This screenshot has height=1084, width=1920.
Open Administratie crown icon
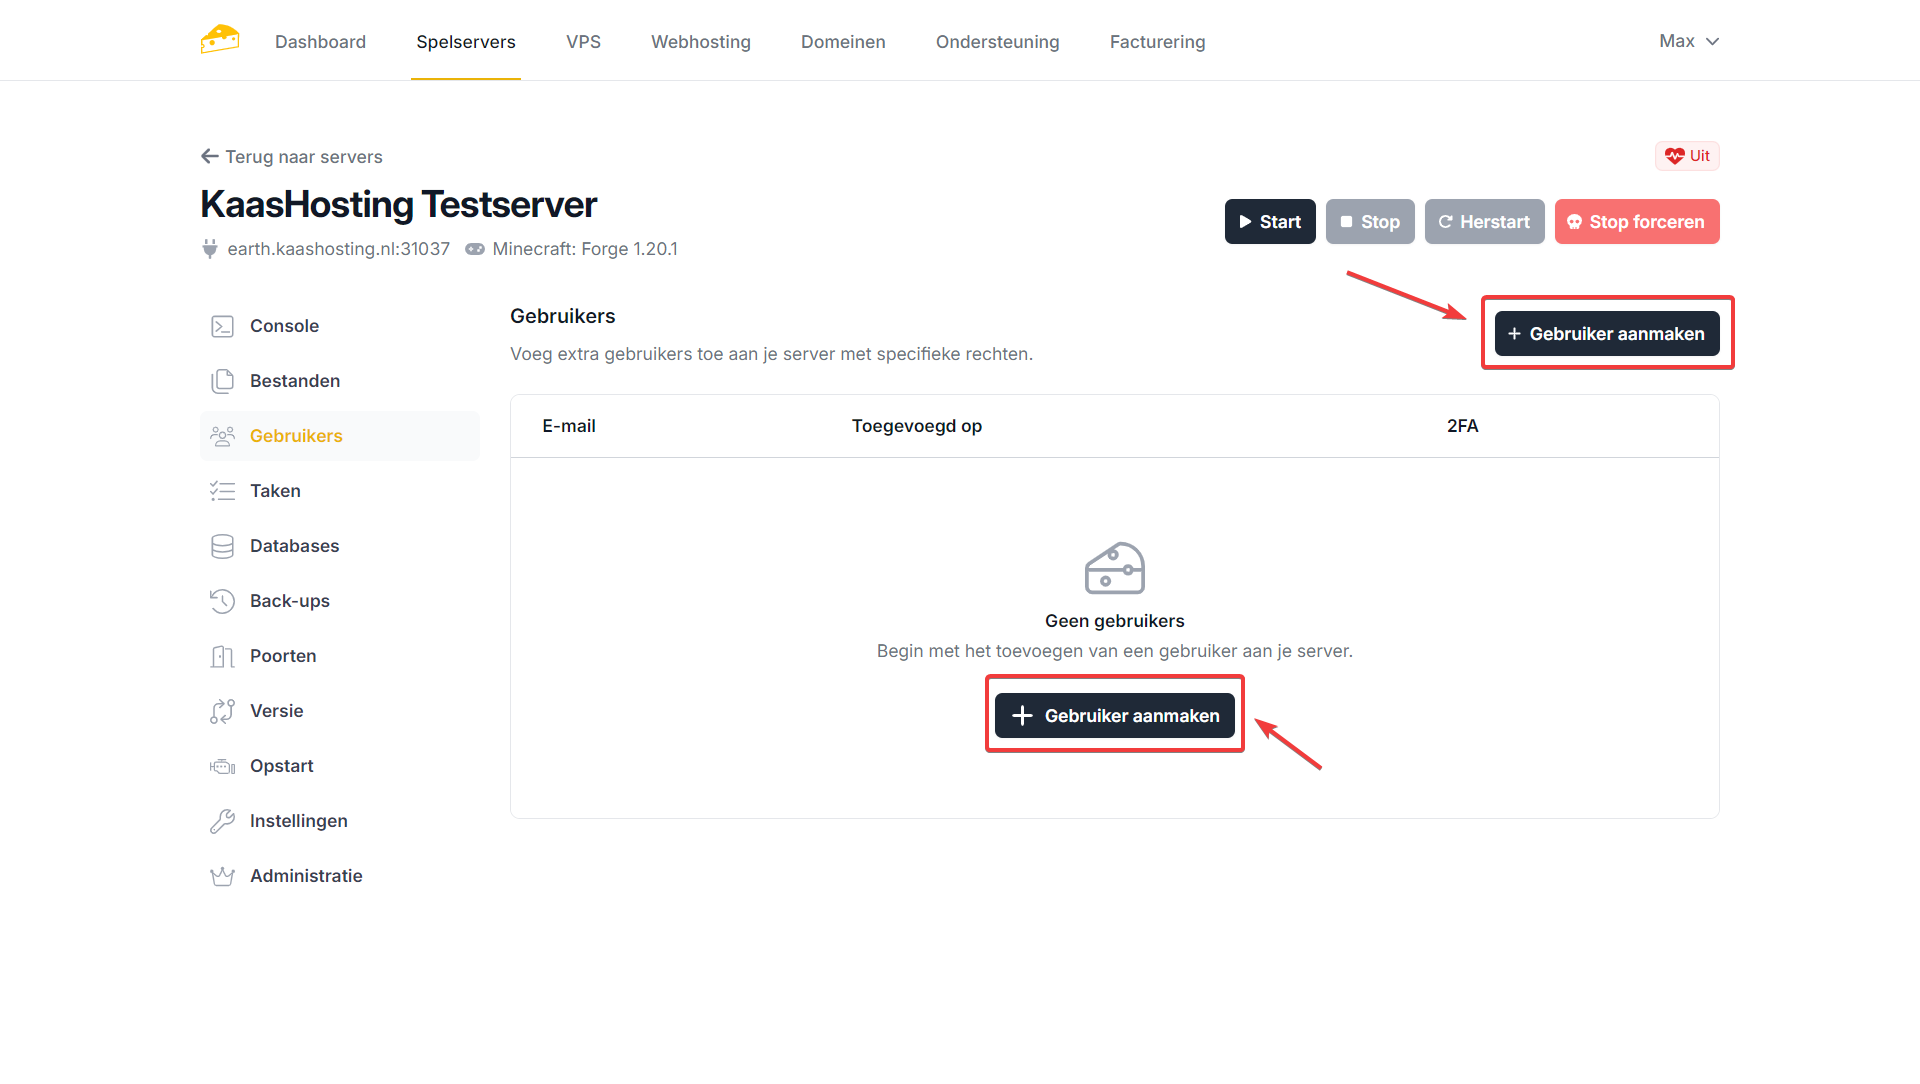222,876
